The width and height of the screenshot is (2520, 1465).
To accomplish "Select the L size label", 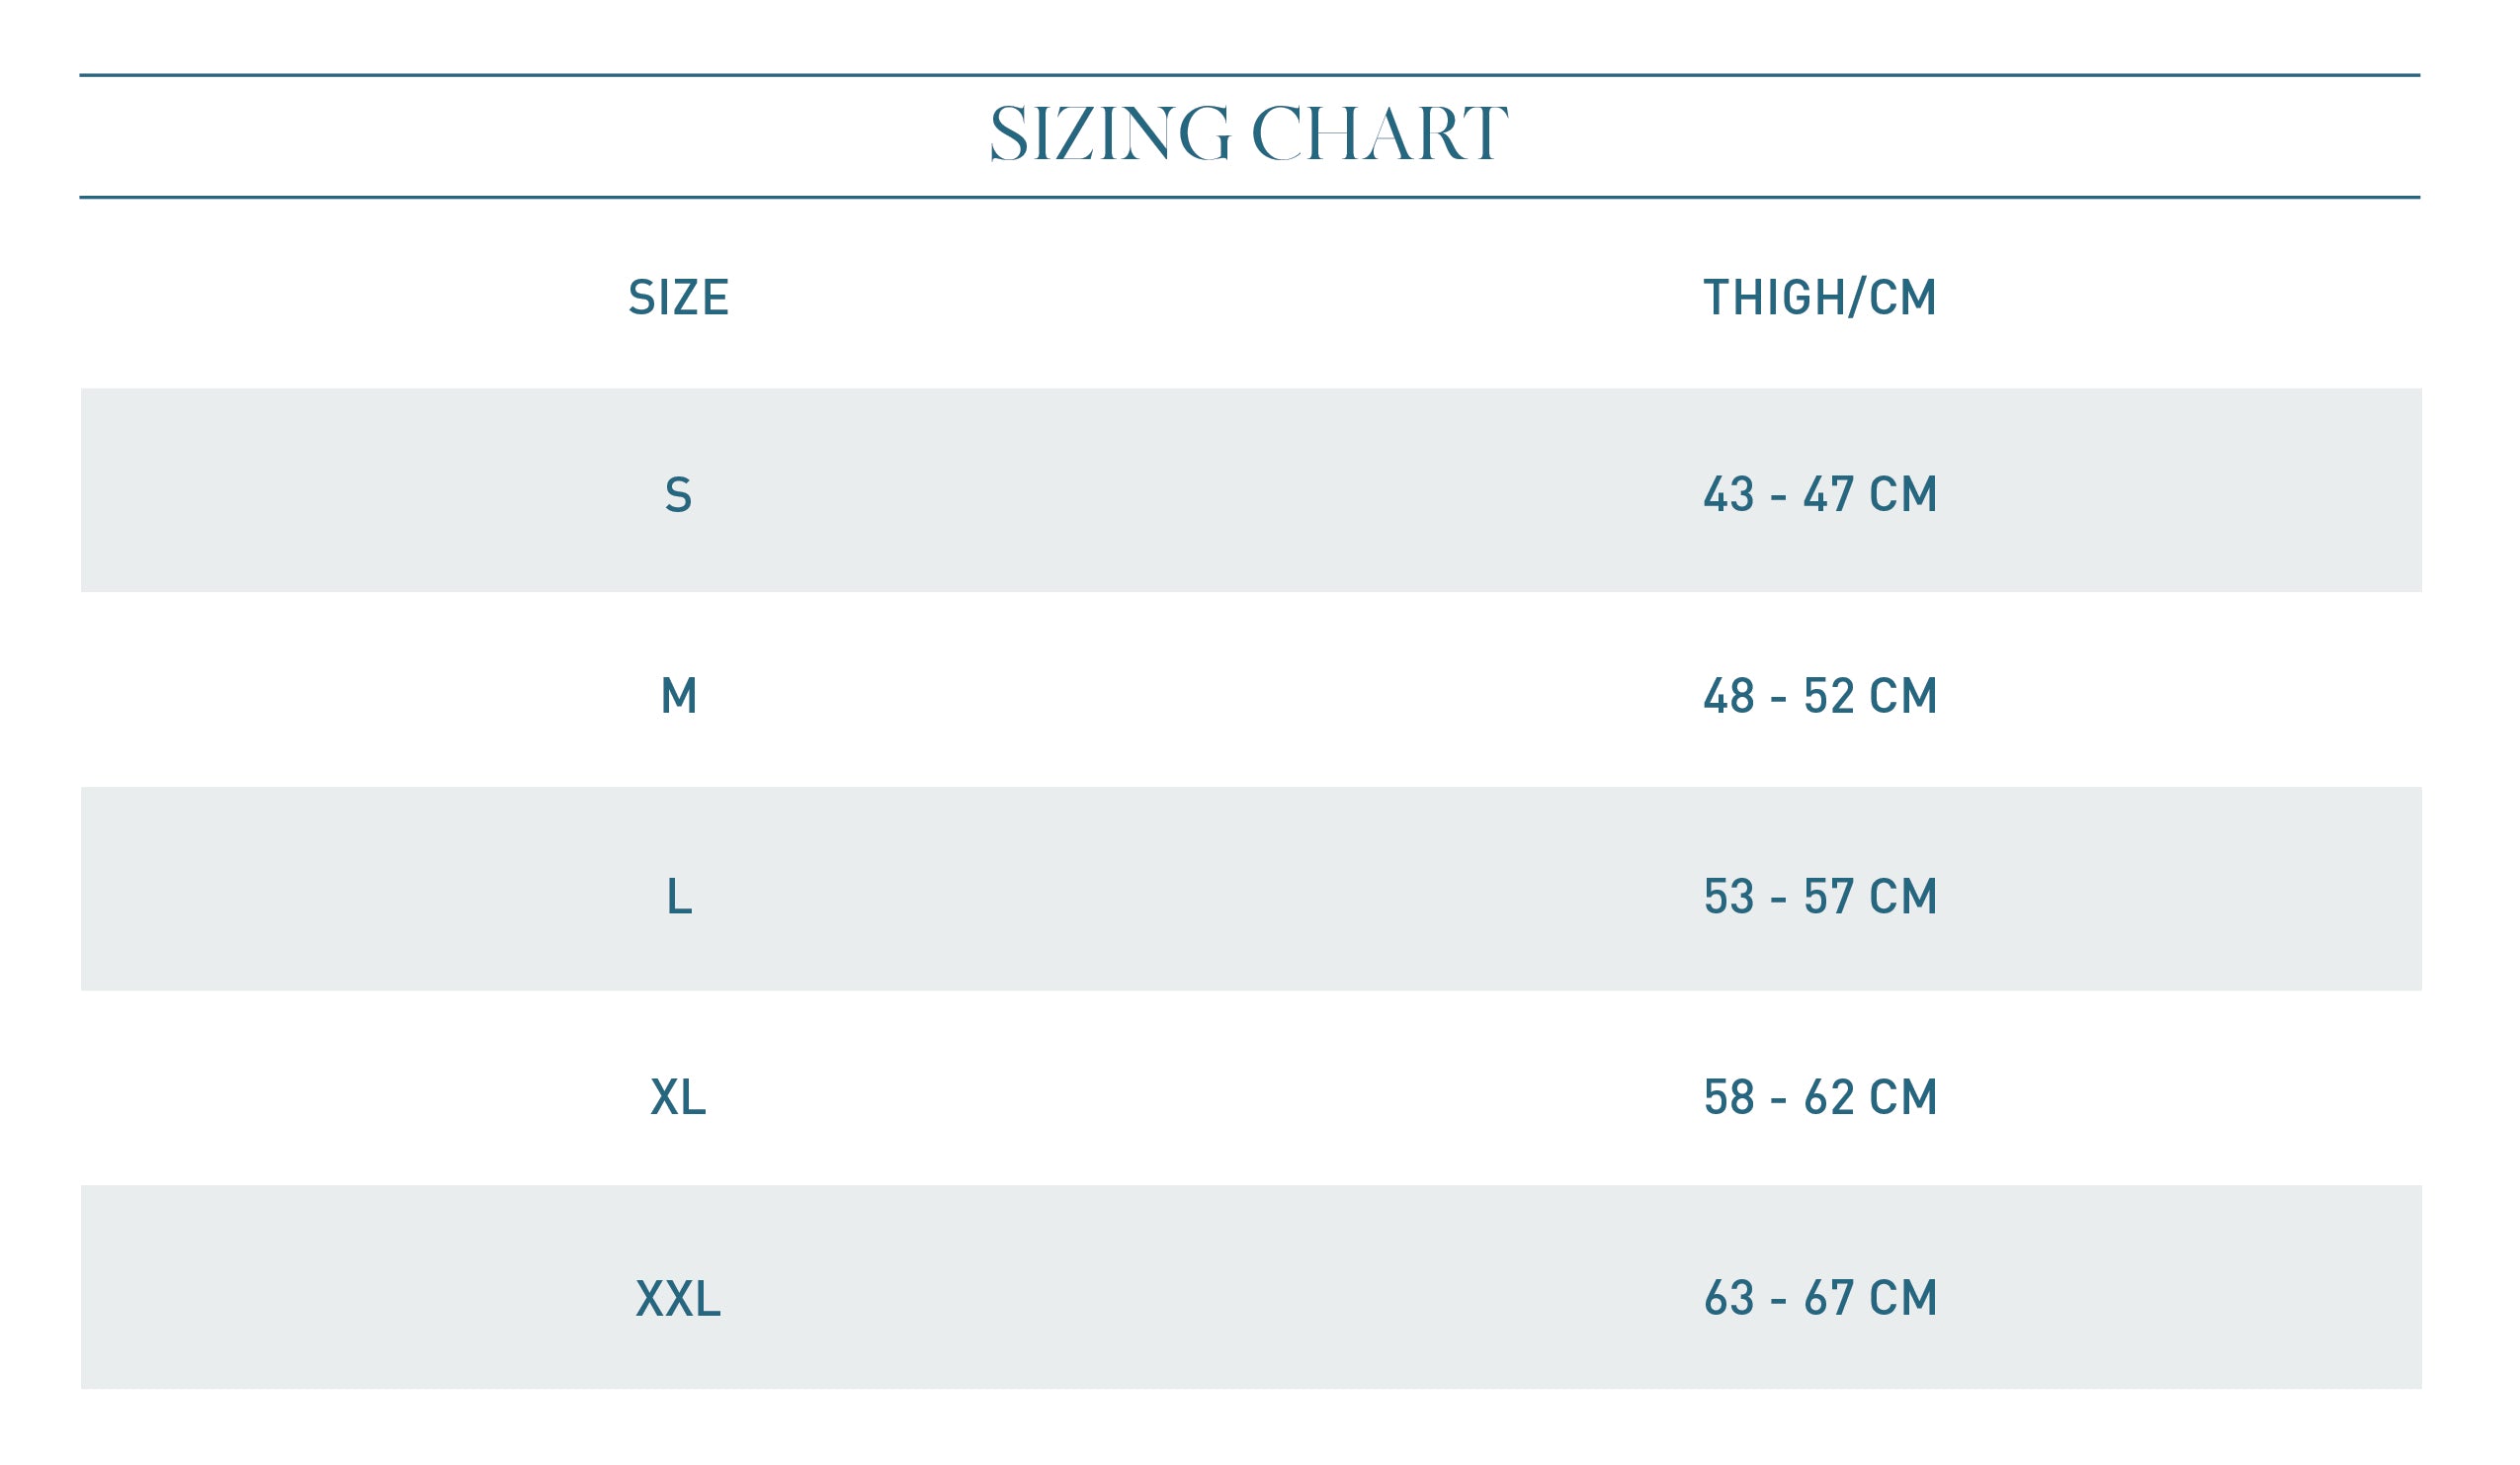I will (x=678, y=896).
